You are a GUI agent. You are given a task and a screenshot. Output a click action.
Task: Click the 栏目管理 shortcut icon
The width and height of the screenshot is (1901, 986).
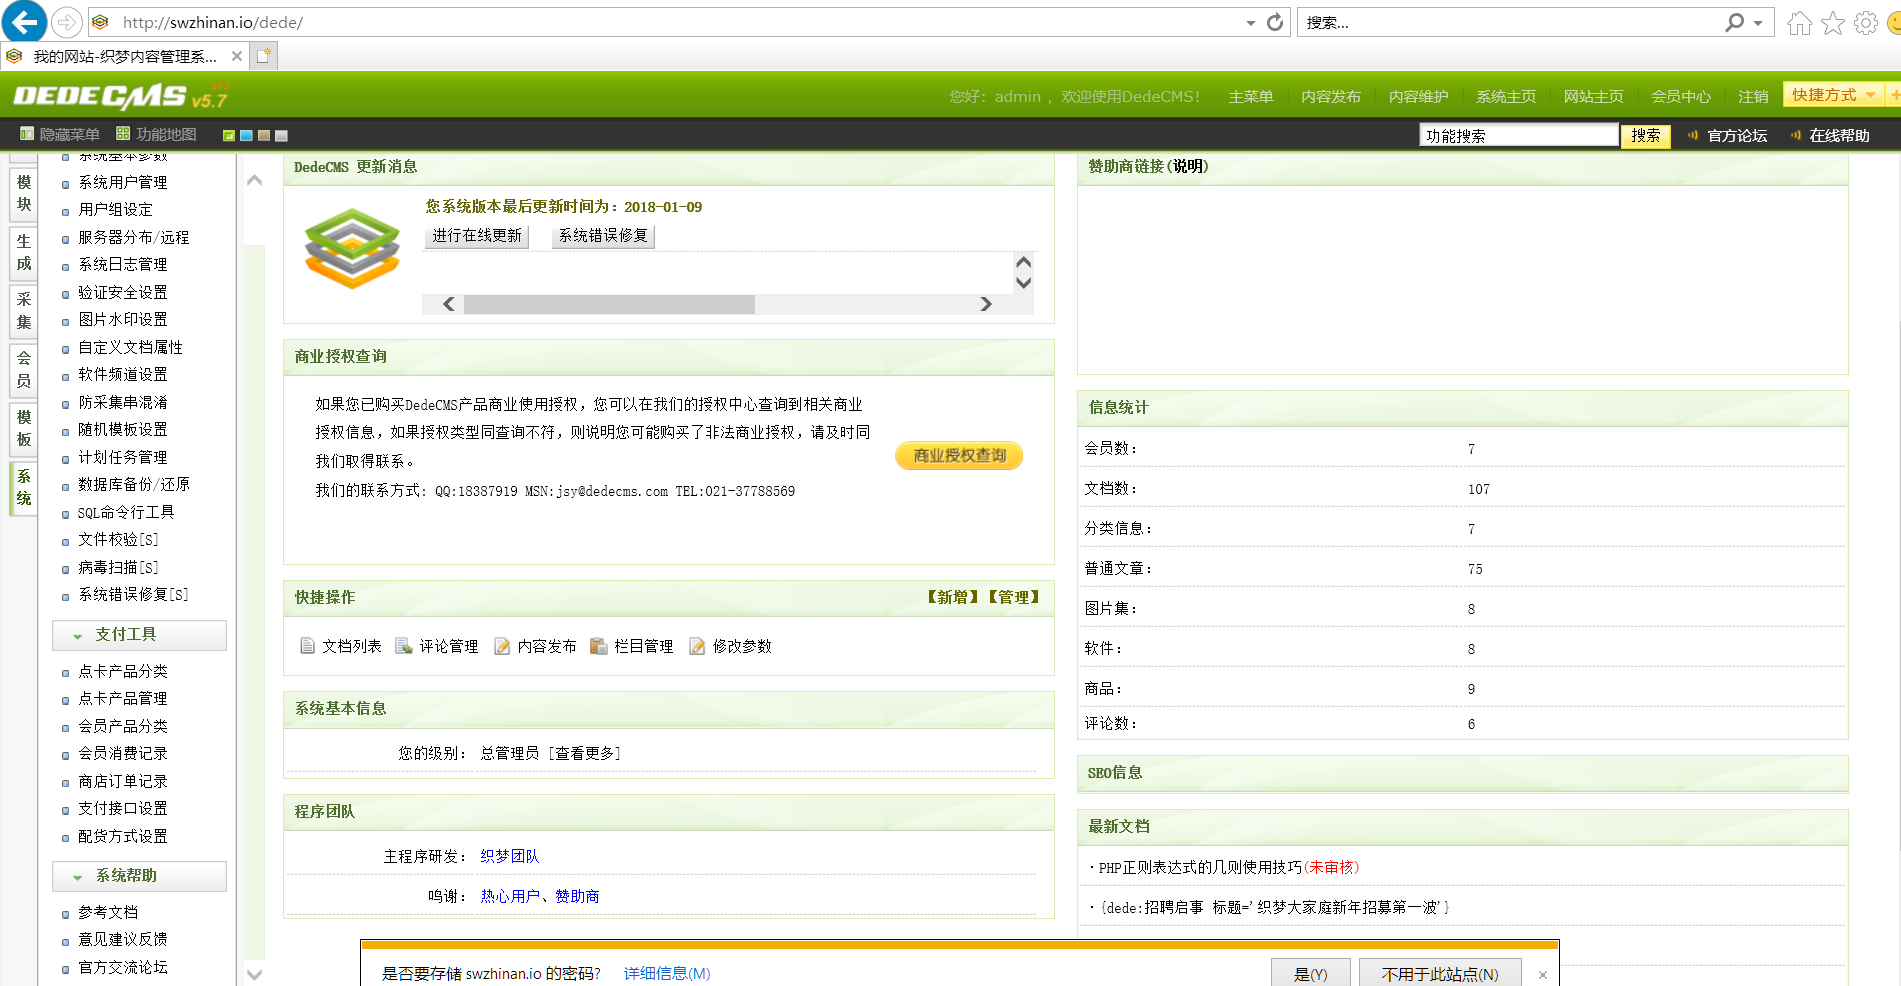pos(599,646)
